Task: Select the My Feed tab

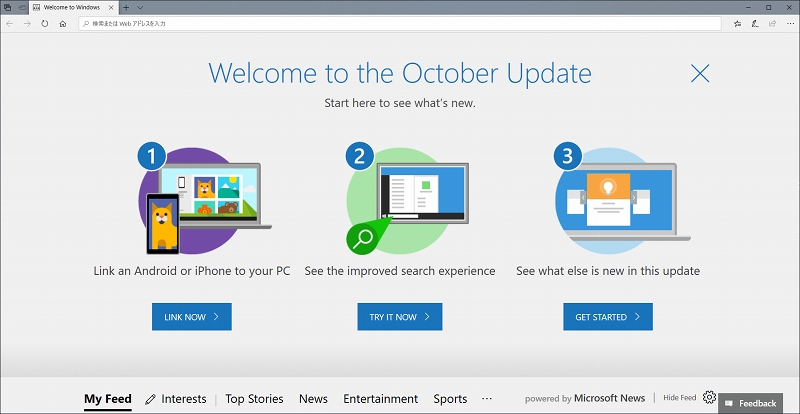Action: click(x=108, y=399)
